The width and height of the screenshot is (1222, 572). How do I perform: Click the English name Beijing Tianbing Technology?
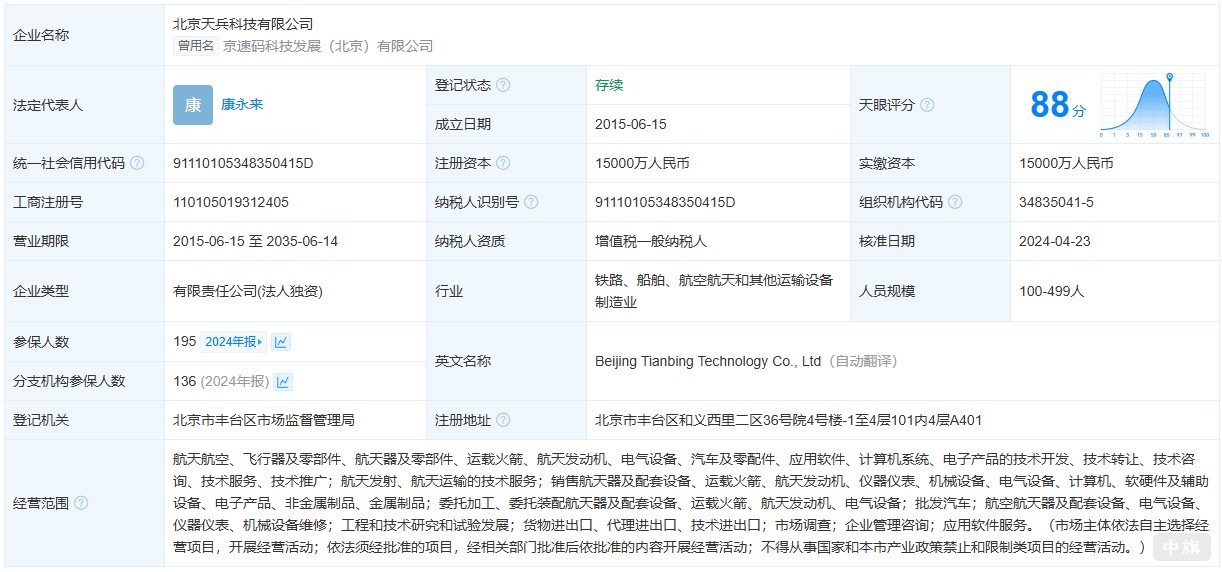(708, 361)
